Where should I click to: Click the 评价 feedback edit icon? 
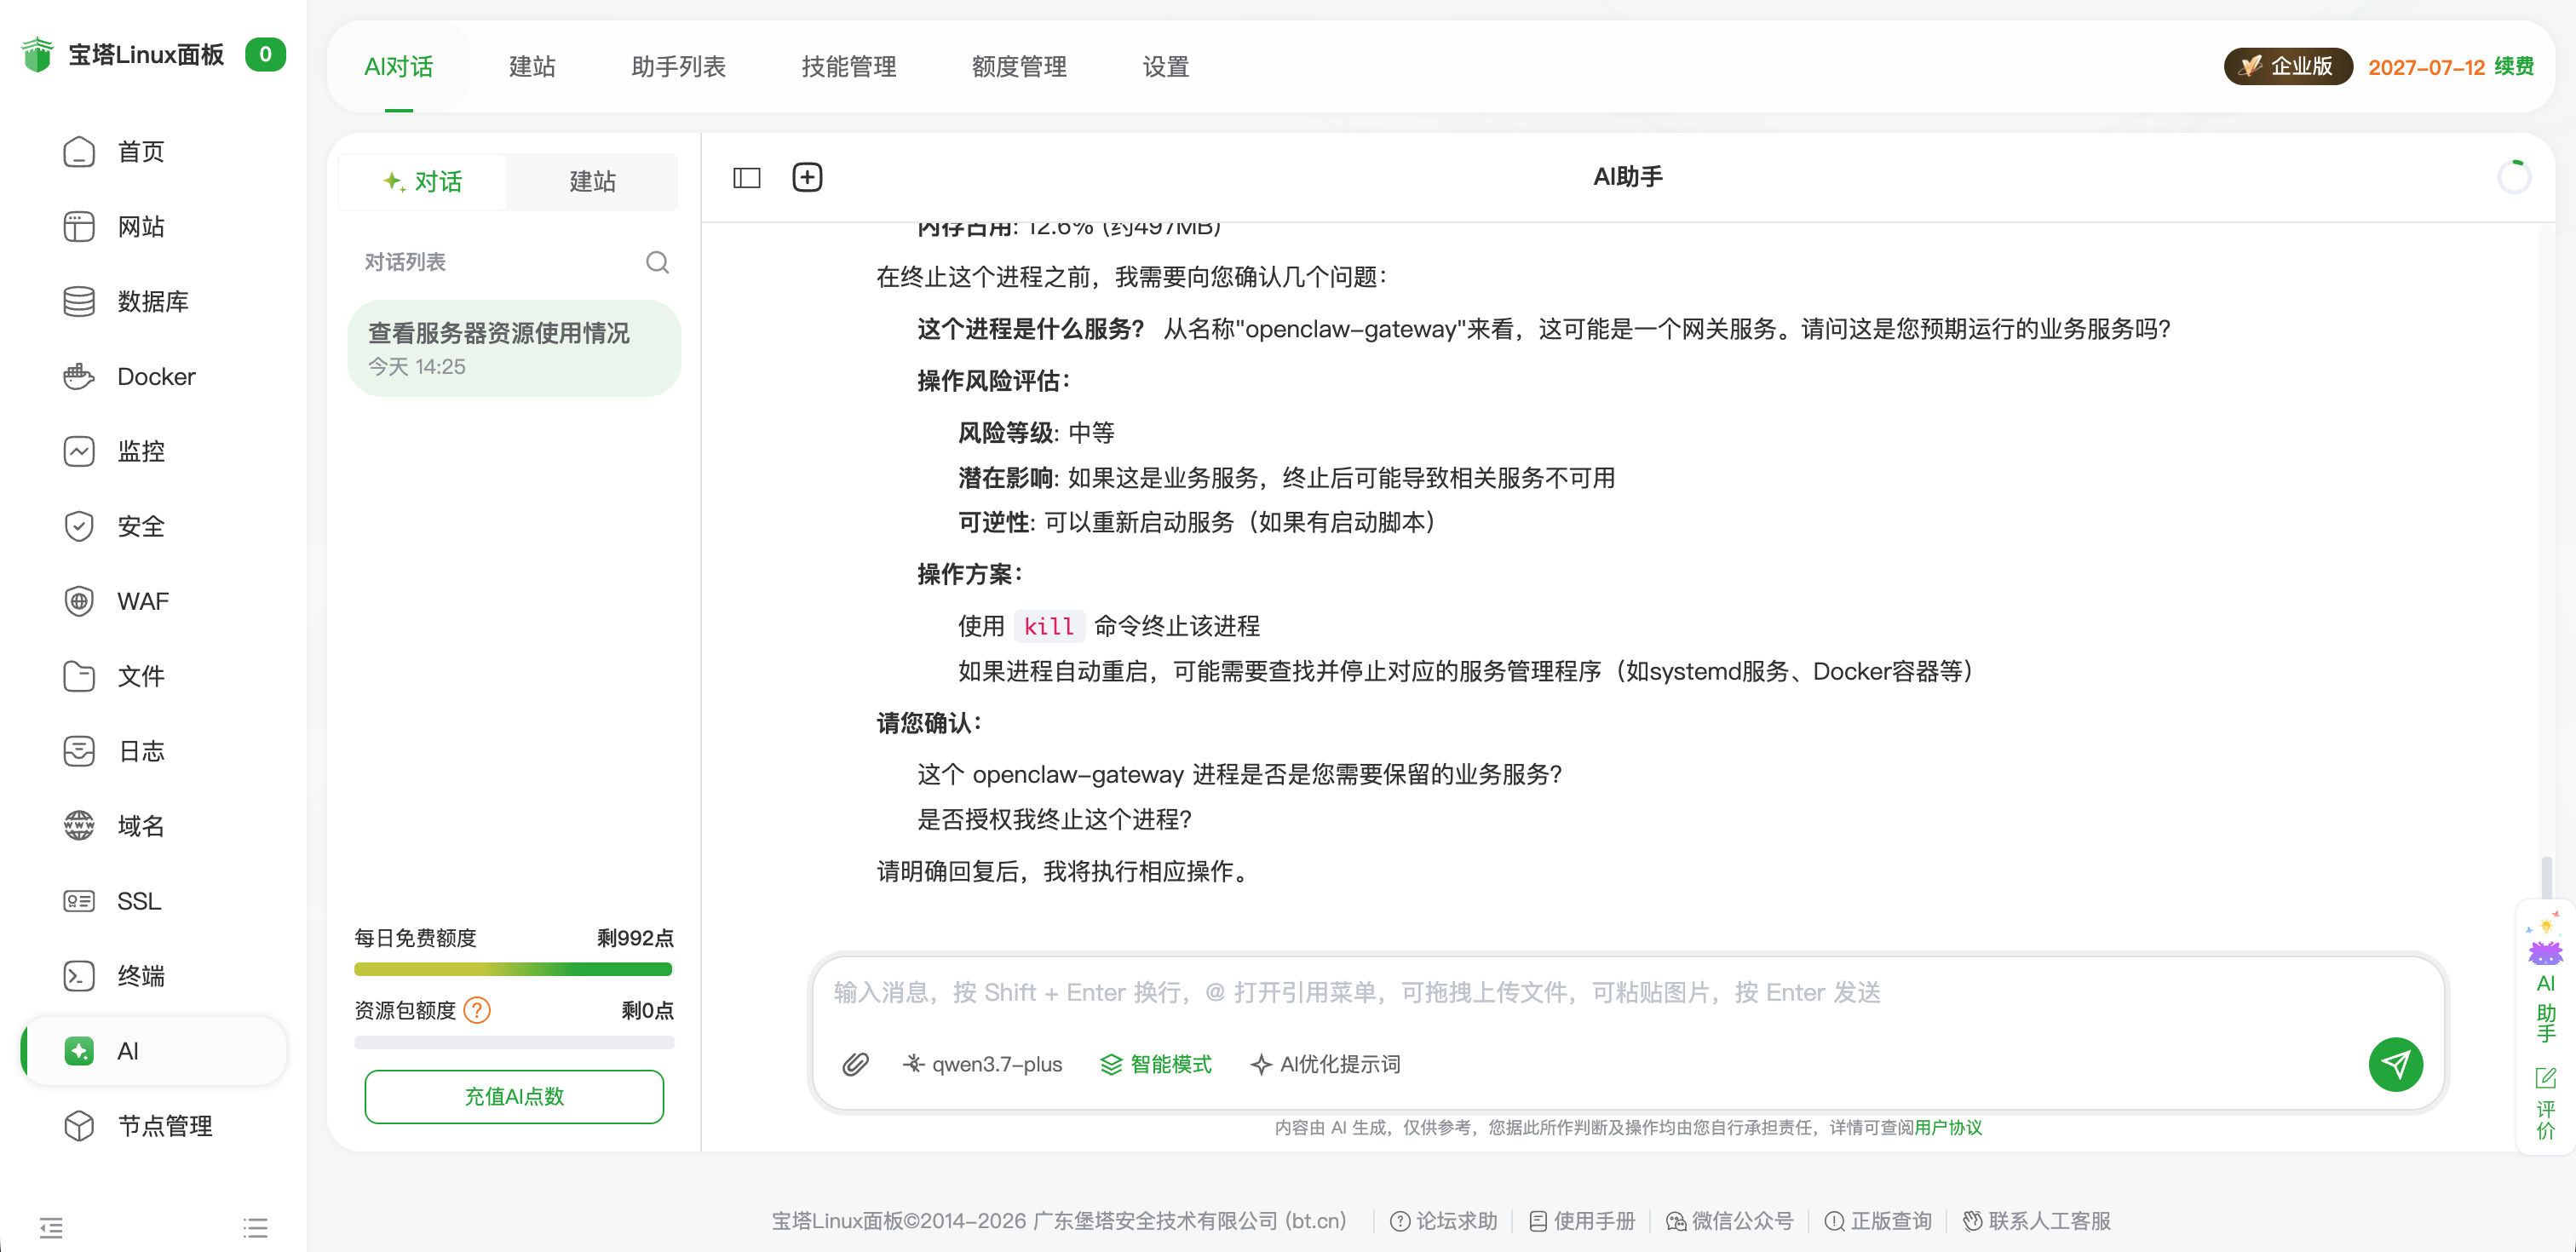pos(2545,1078)
